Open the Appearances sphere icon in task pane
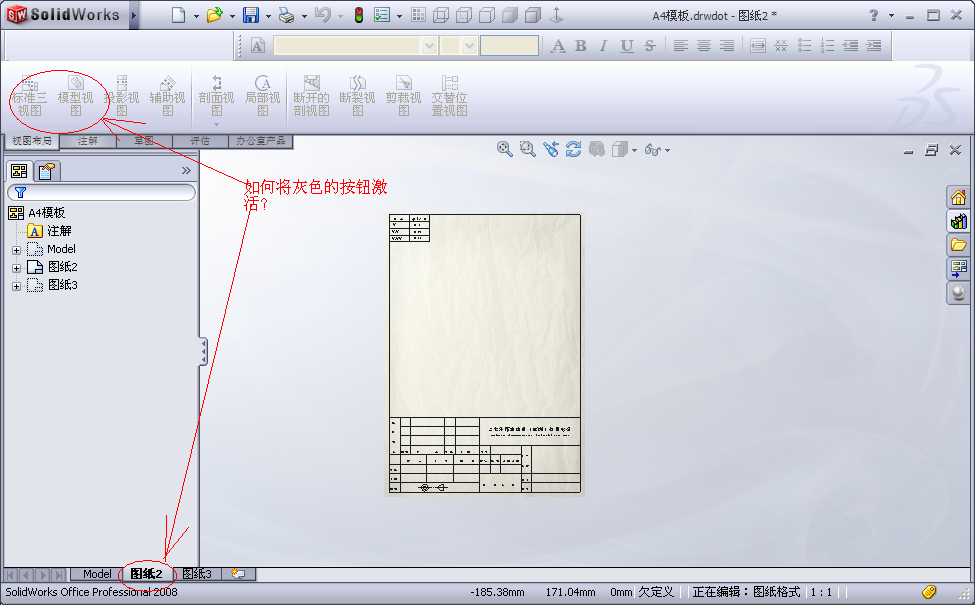This screenshot has height=605, width=975. click(958, 292)
